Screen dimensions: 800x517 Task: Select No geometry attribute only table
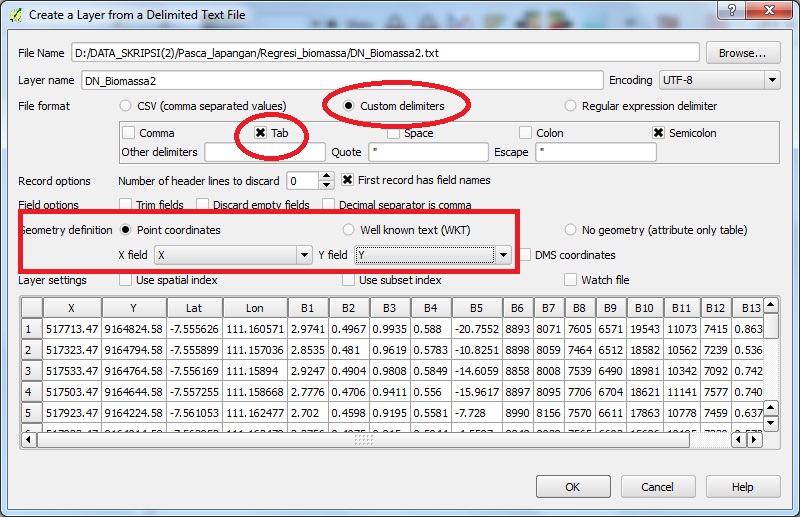[570, 230]
